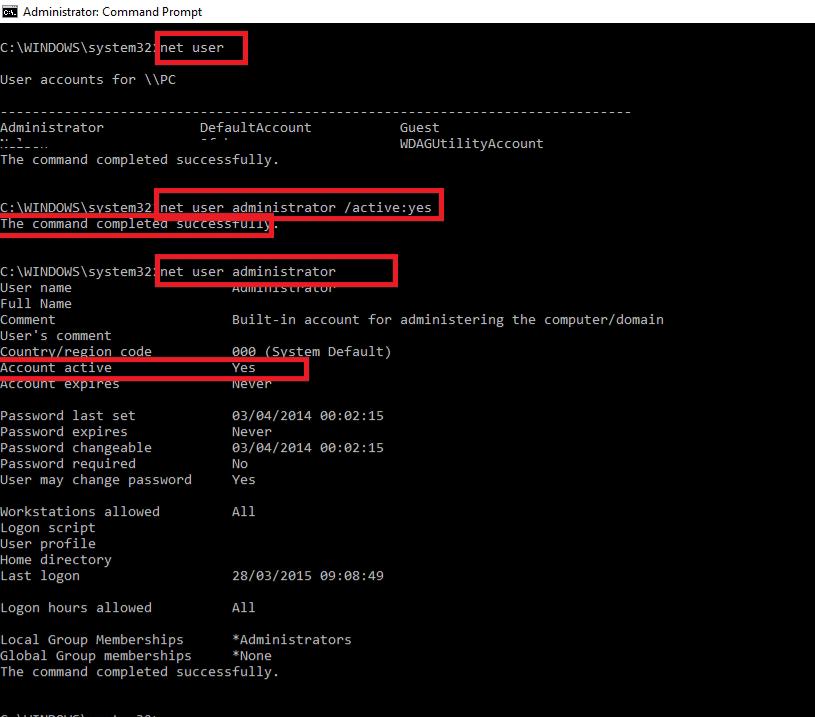The height and width of the screenshot is (717, 815).
Task: Click the 'Logon script' label
Action: [48, 528]
